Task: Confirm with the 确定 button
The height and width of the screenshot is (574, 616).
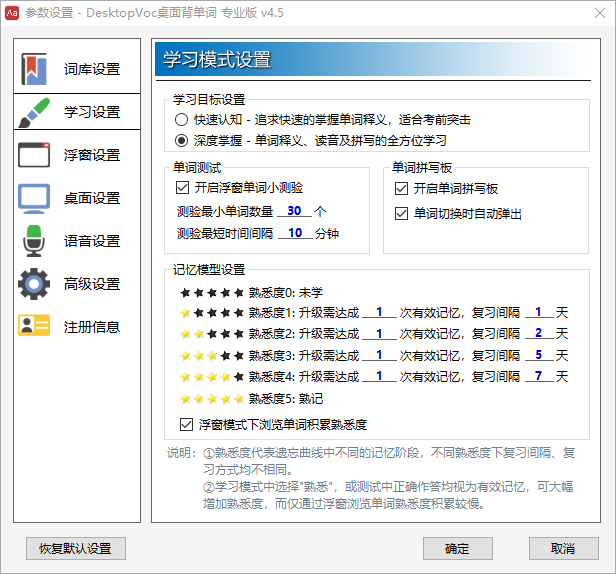Action: [458, 548]
